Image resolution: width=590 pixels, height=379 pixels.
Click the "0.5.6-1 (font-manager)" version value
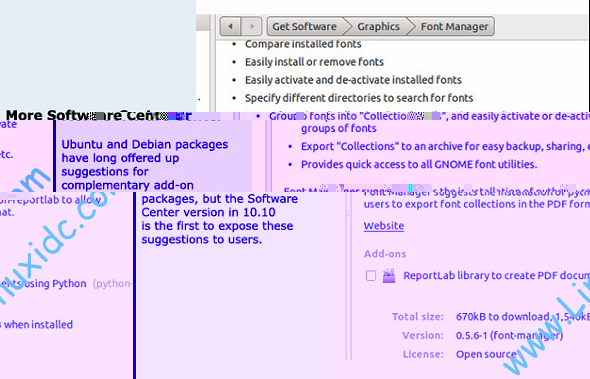509,335
